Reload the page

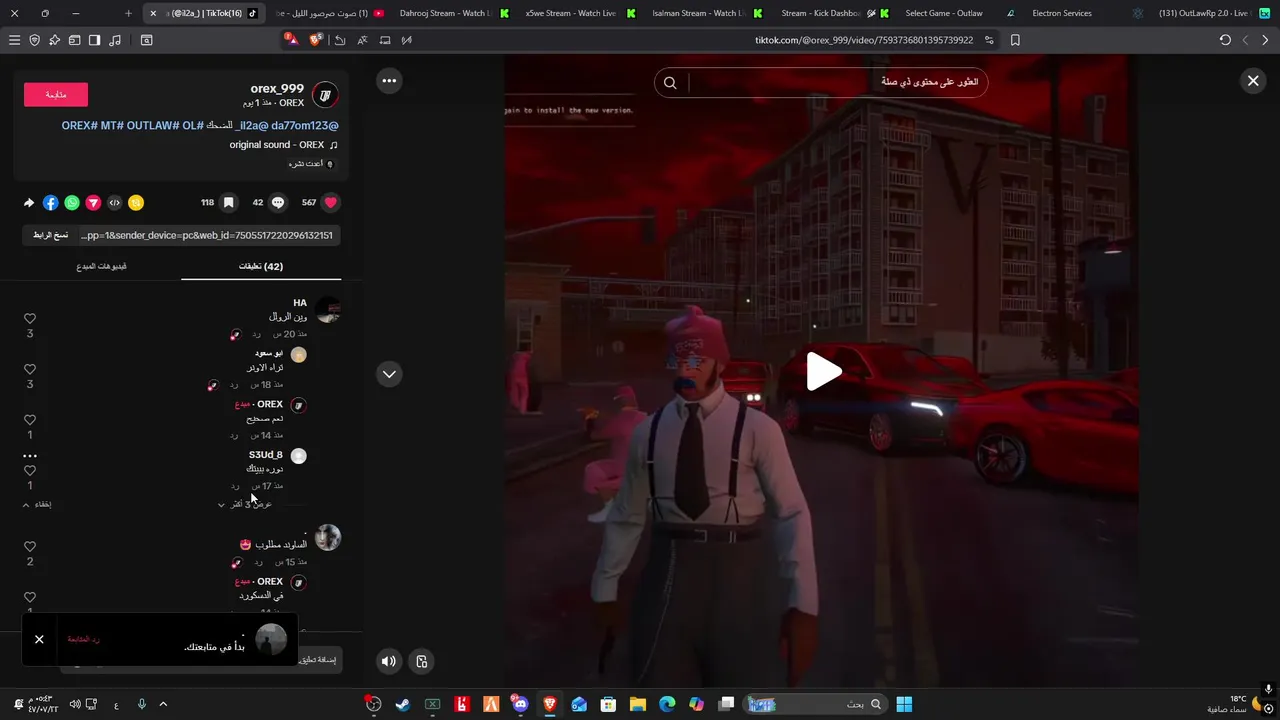(1225, 40)
